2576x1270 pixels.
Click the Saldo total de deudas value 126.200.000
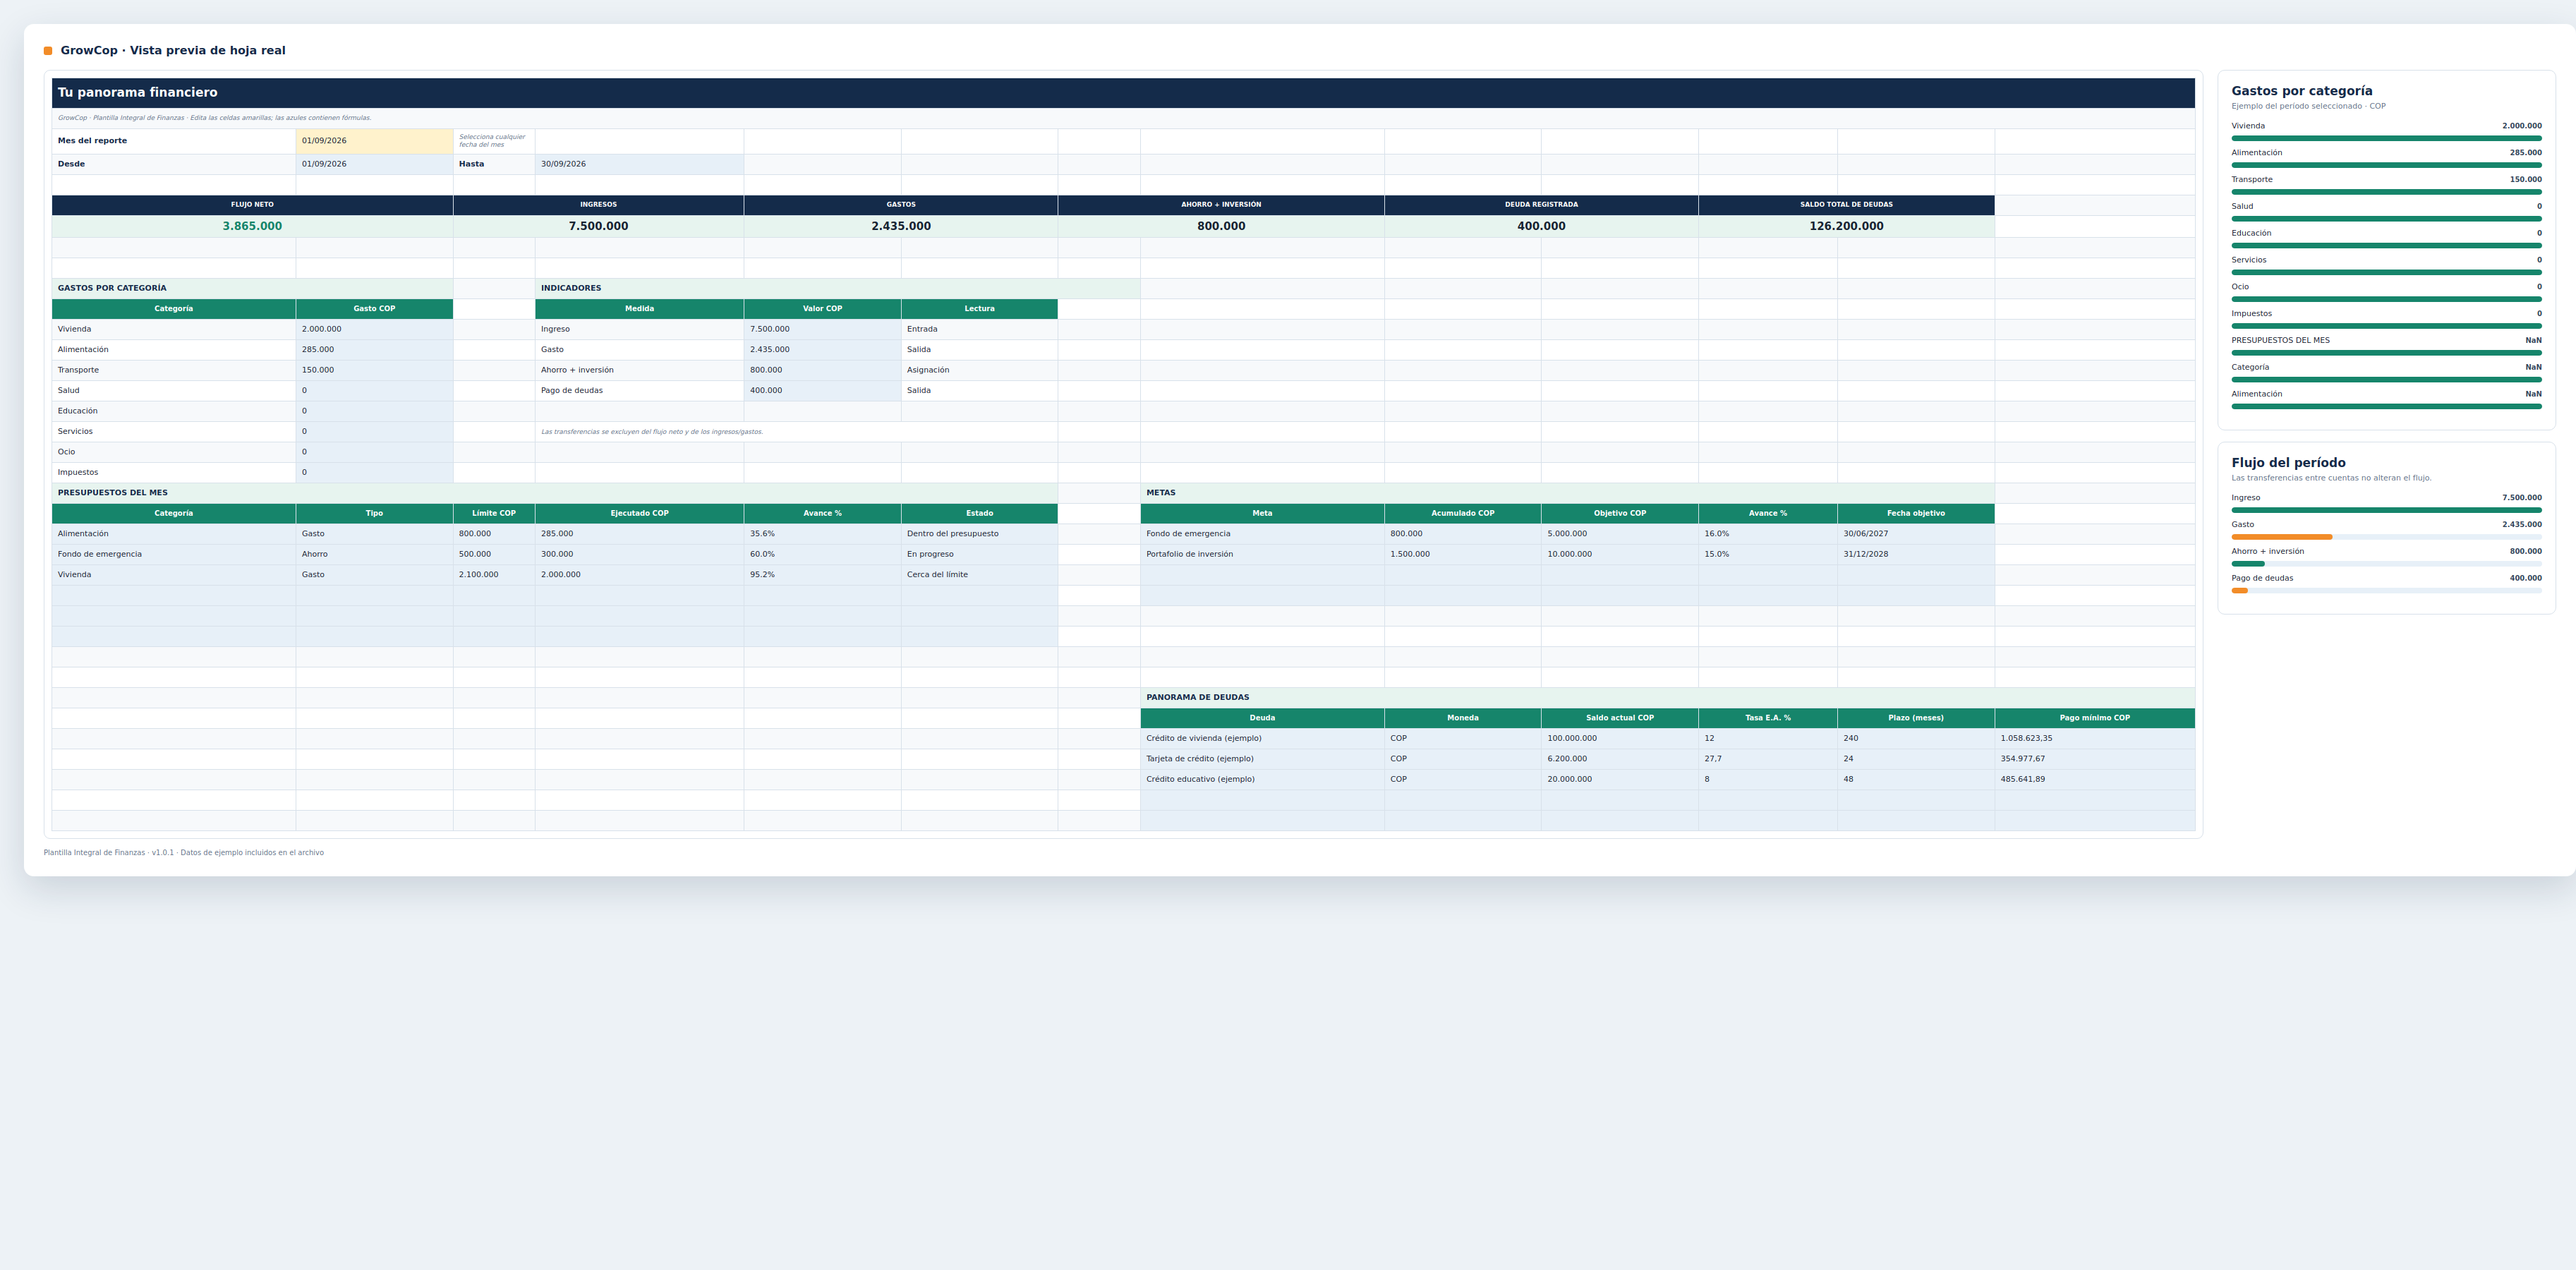tap(1846, 226)
